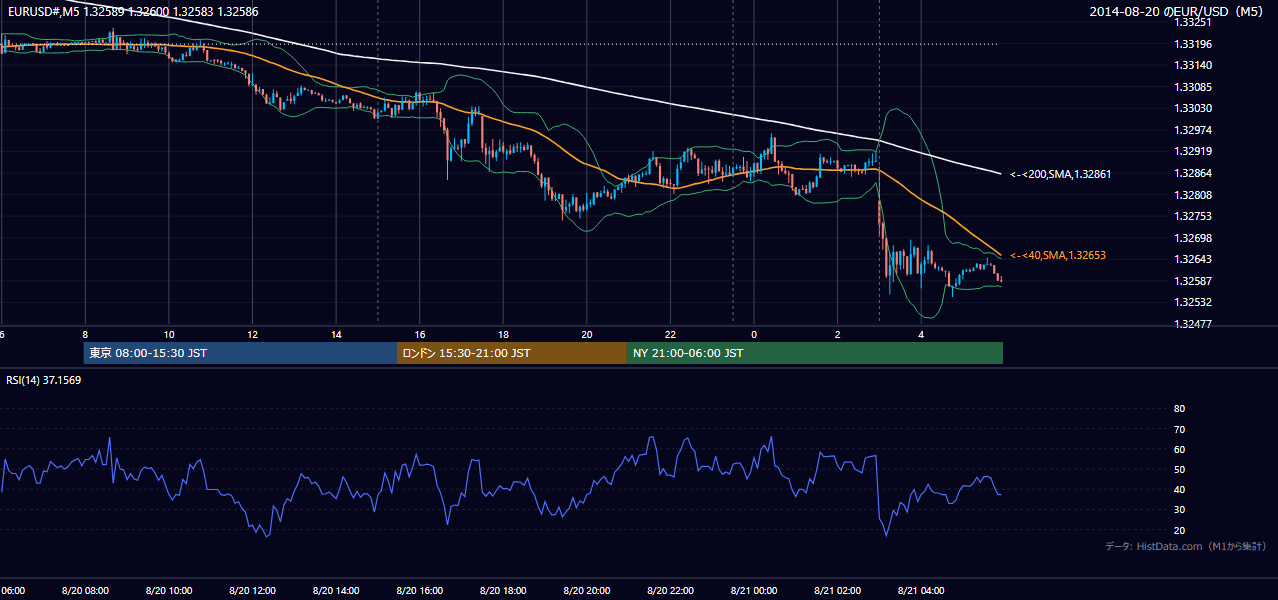Click RSI scale level 80
The image size is (1278, 600).
point(1179,409)
